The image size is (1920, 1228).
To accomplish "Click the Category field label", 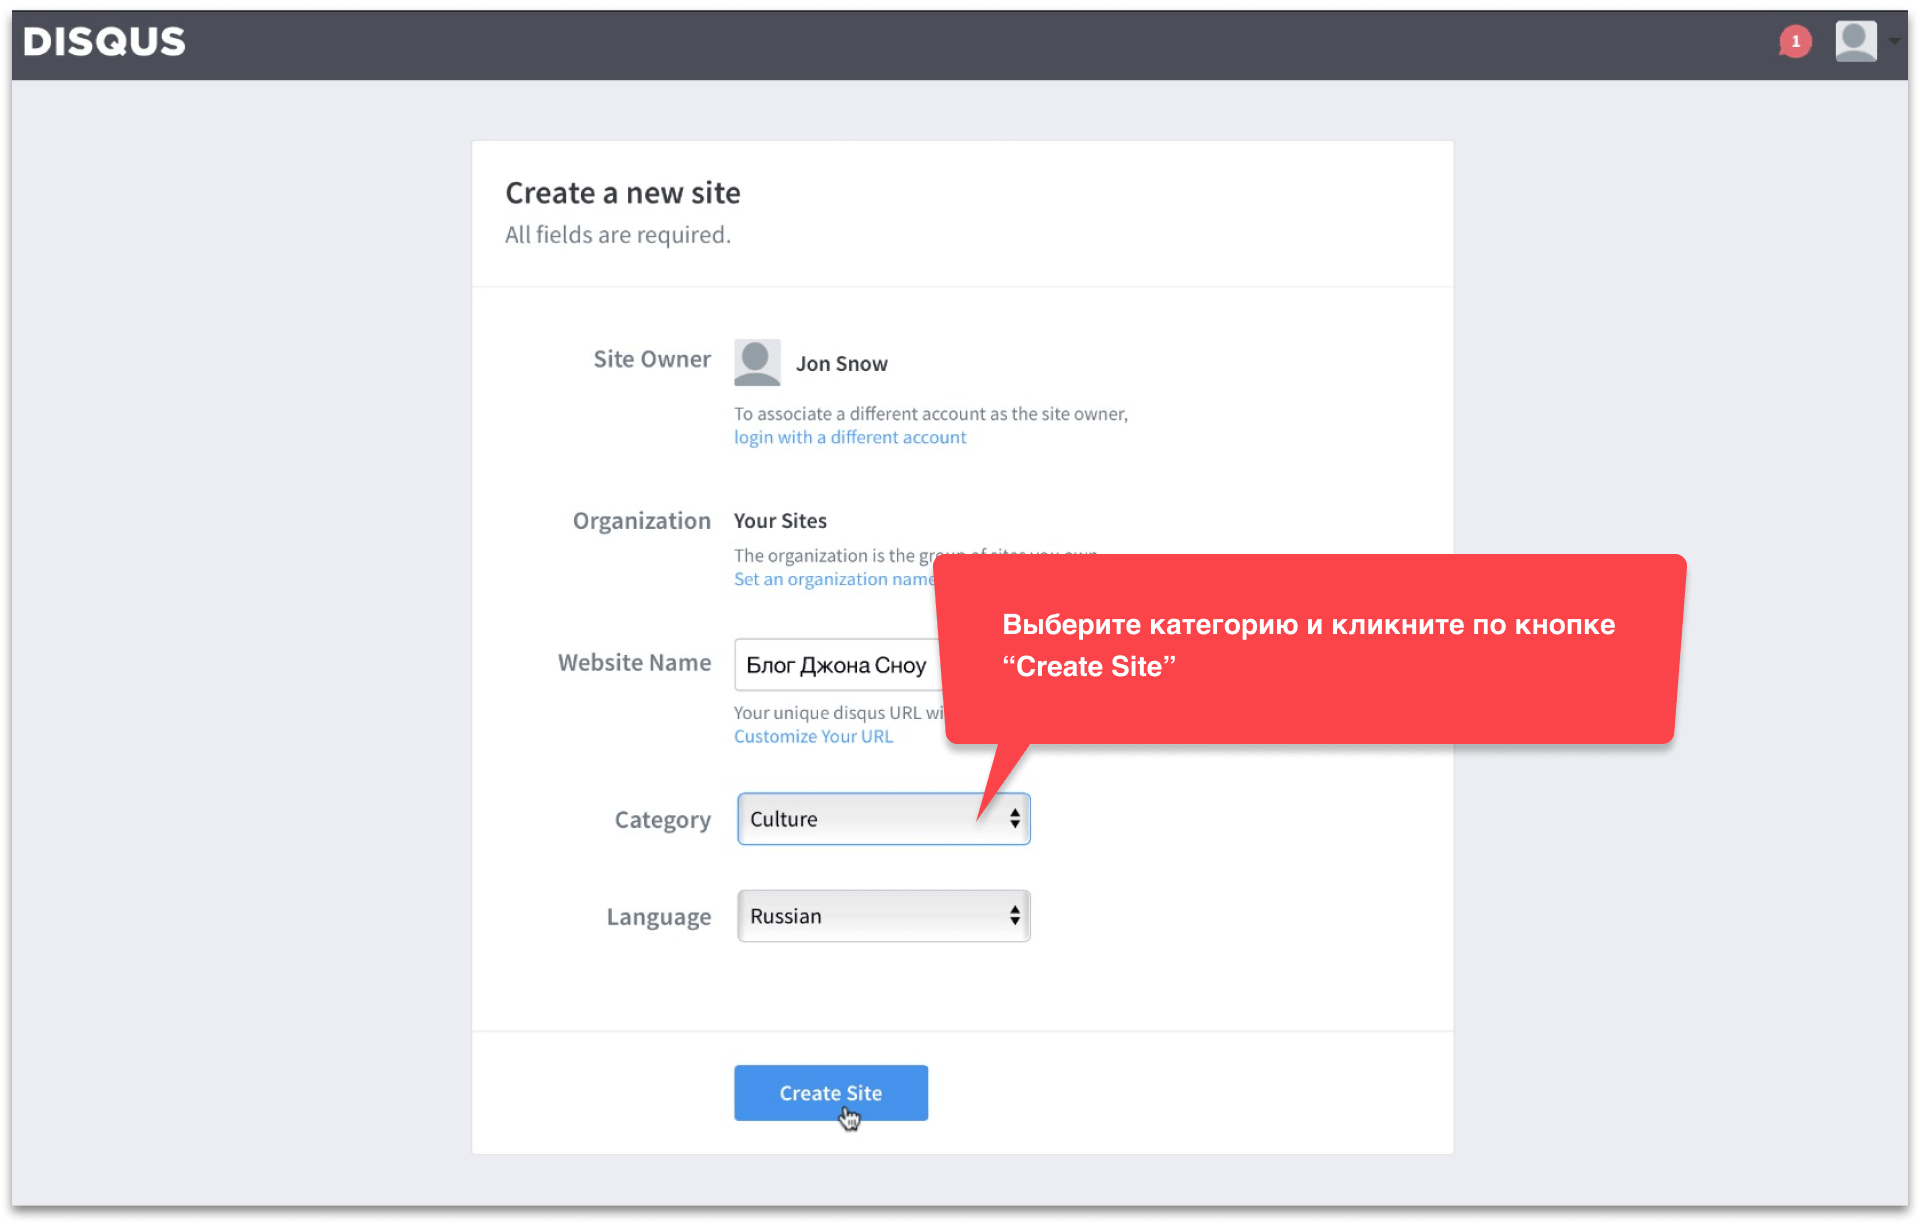I will click(x=662, y=820).
